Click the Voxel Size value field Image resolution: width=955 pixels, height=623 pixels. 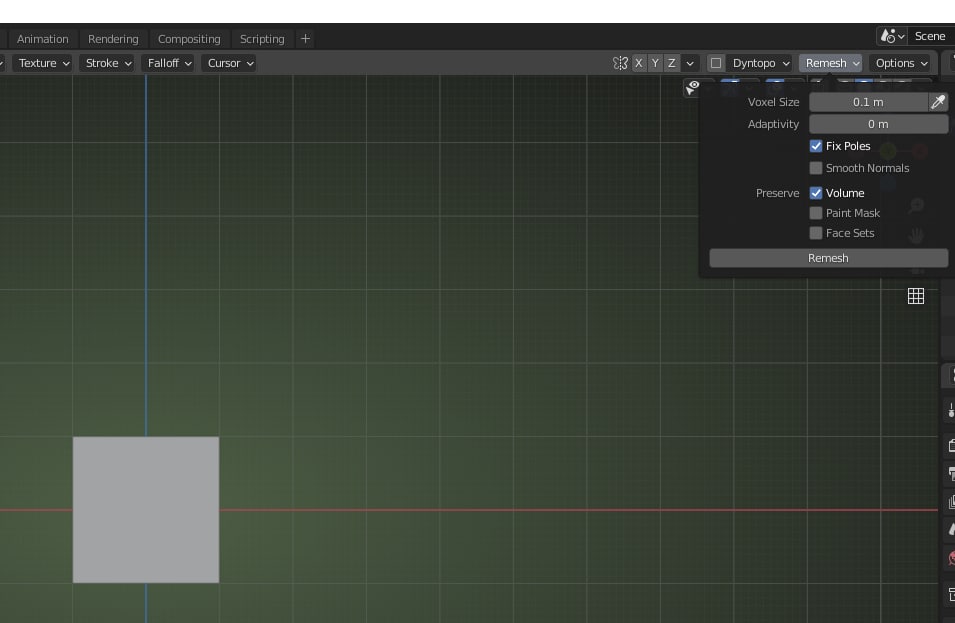pyautogui.click(x=868, y=102)
